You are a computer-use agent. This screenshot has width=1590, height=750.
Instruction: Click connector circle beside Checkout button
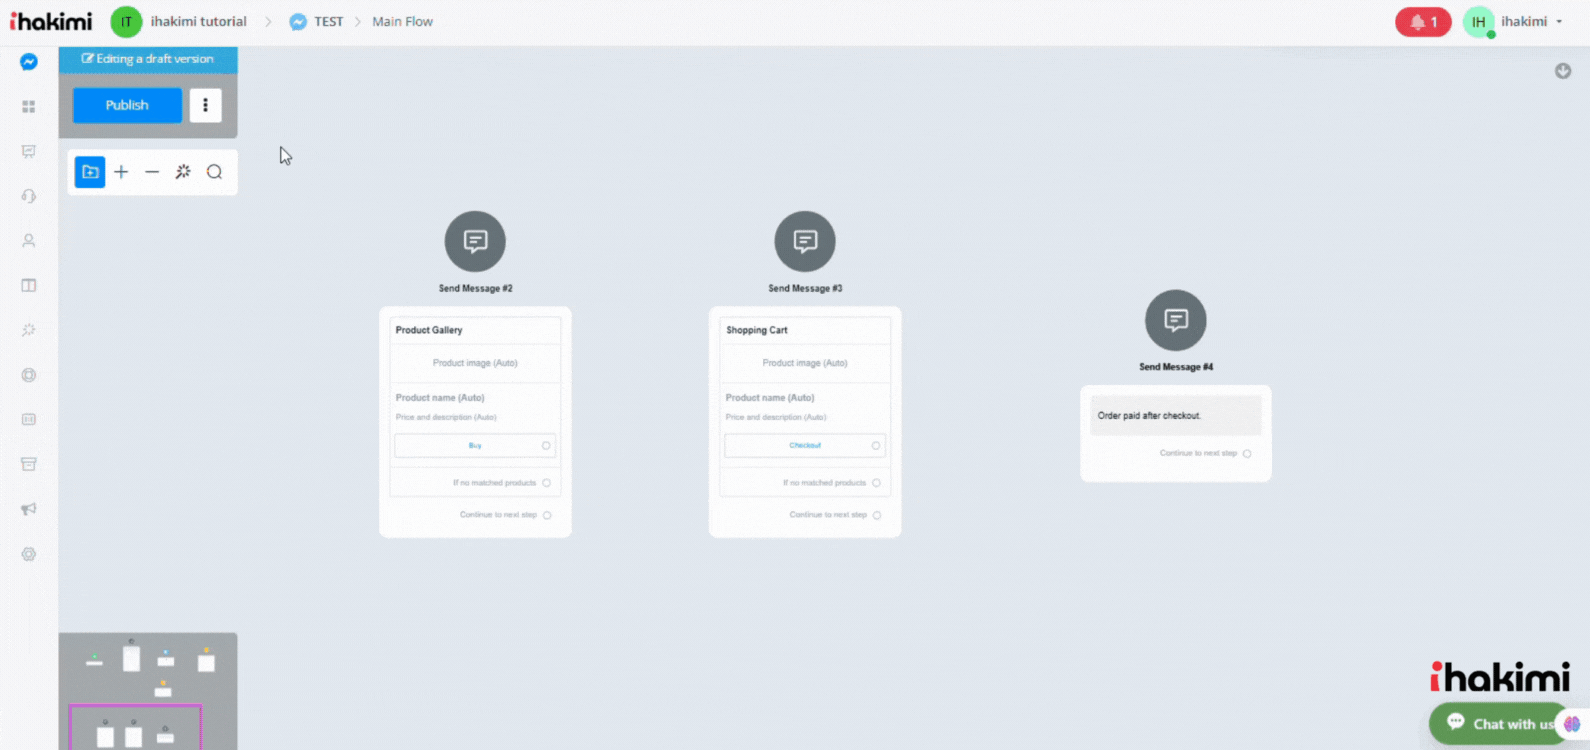pyautogui.click(x=876, y=446)
